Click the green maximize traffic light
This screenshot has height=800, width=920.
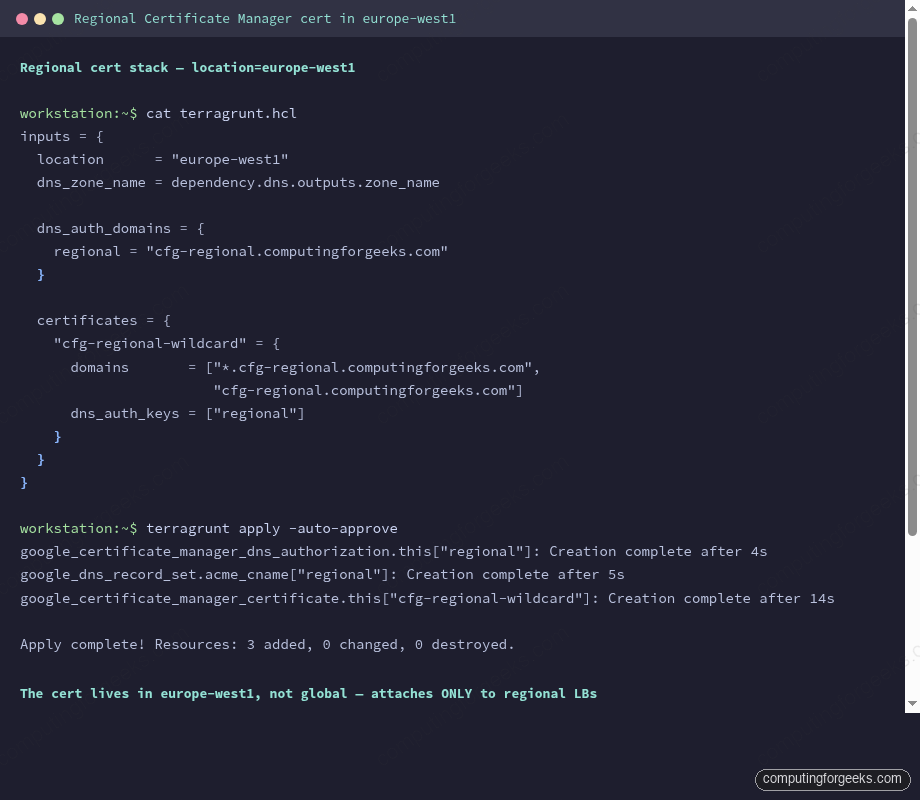pyautogui.click(x=58, y=17)
